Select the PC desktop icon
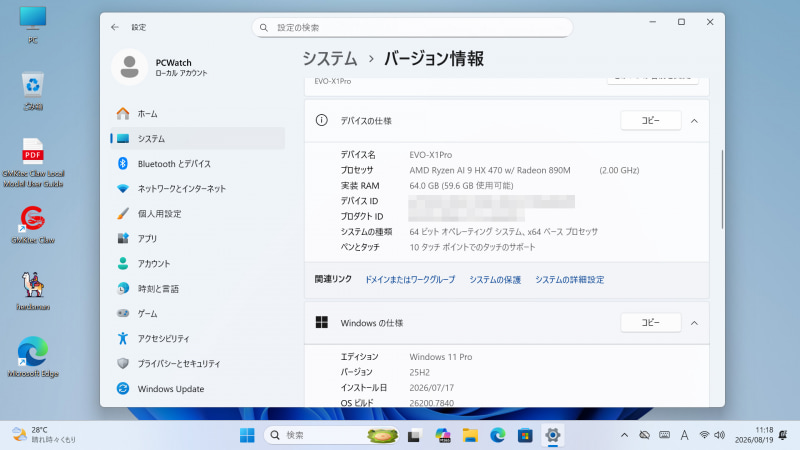 33,26
